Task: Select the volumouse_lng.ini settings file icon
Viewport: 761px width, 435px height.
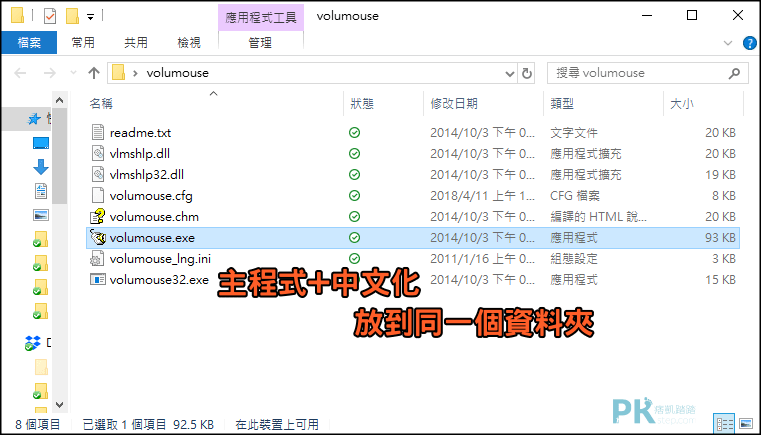Action: [98, 259]
